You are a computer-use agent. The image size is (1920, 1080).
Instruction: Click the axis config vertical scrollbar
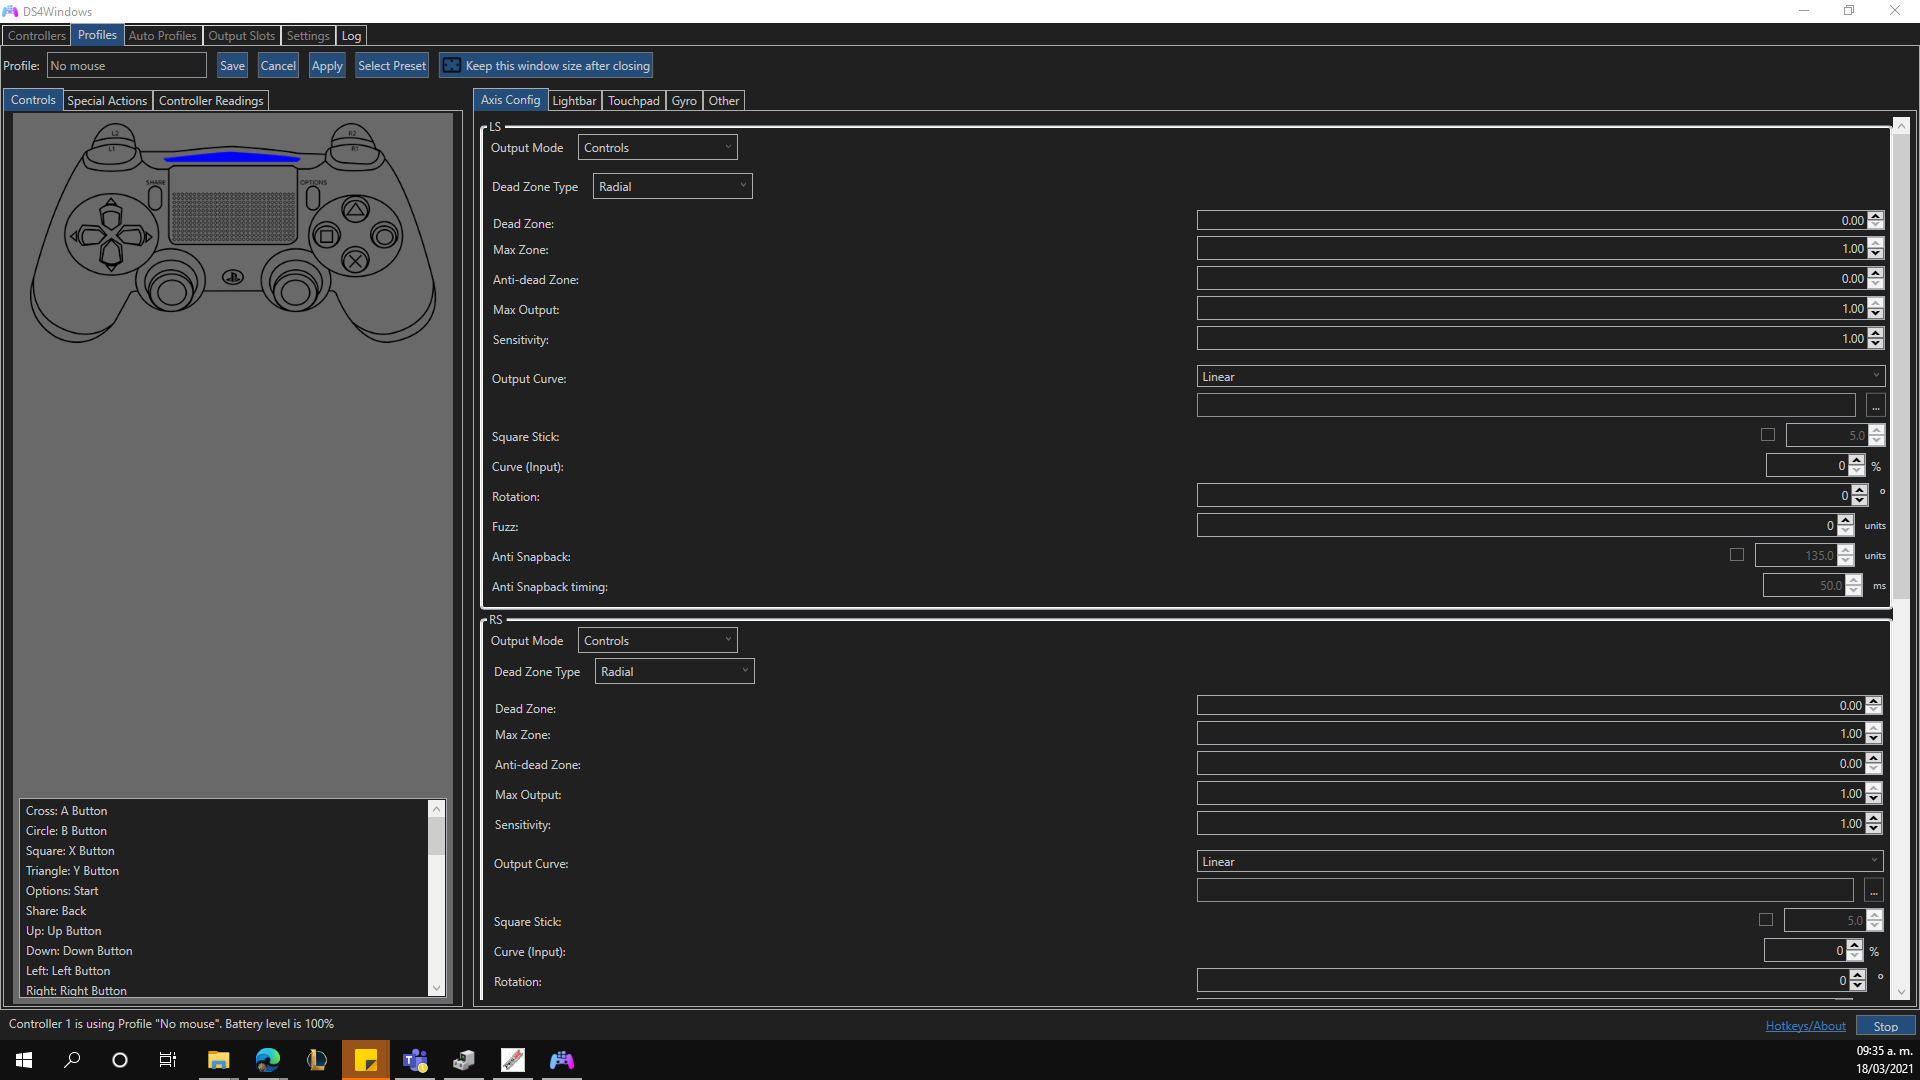pyautogui.click(x=1901, y=365)
